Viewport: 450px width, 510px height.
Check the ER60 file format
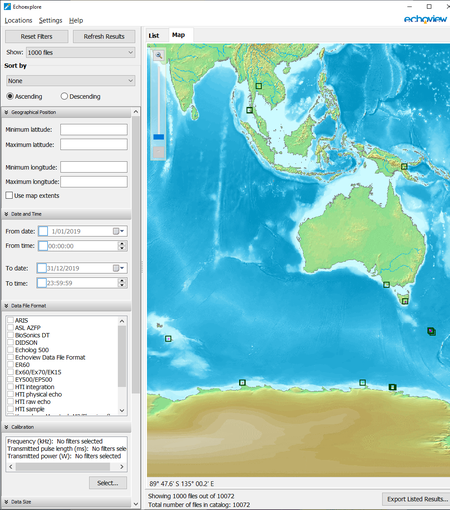tap(10, 364)
